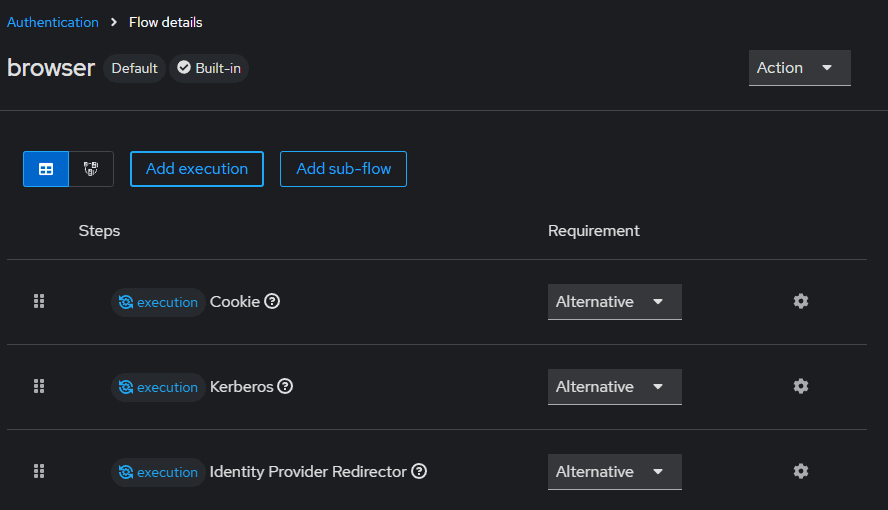The width and height of the screenshot is (888, 510).
Task: Click the Default label badge
Action: point(134,68)
